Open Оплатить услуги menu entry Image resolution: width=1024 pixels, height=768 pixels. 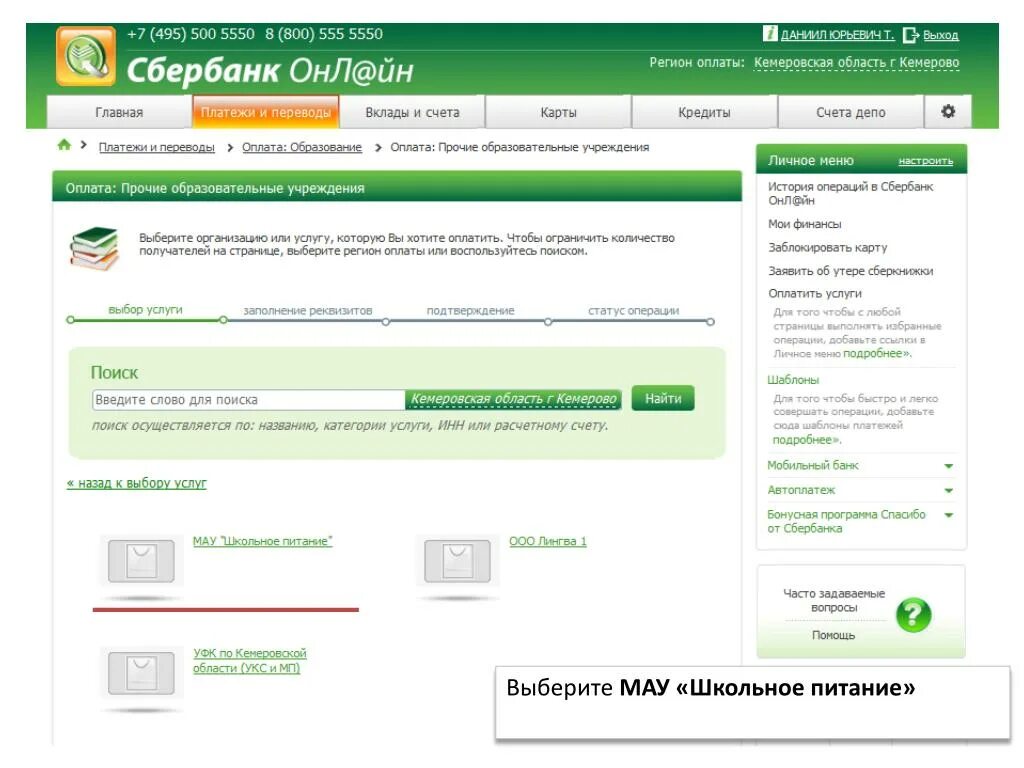[x=814, y=293]
